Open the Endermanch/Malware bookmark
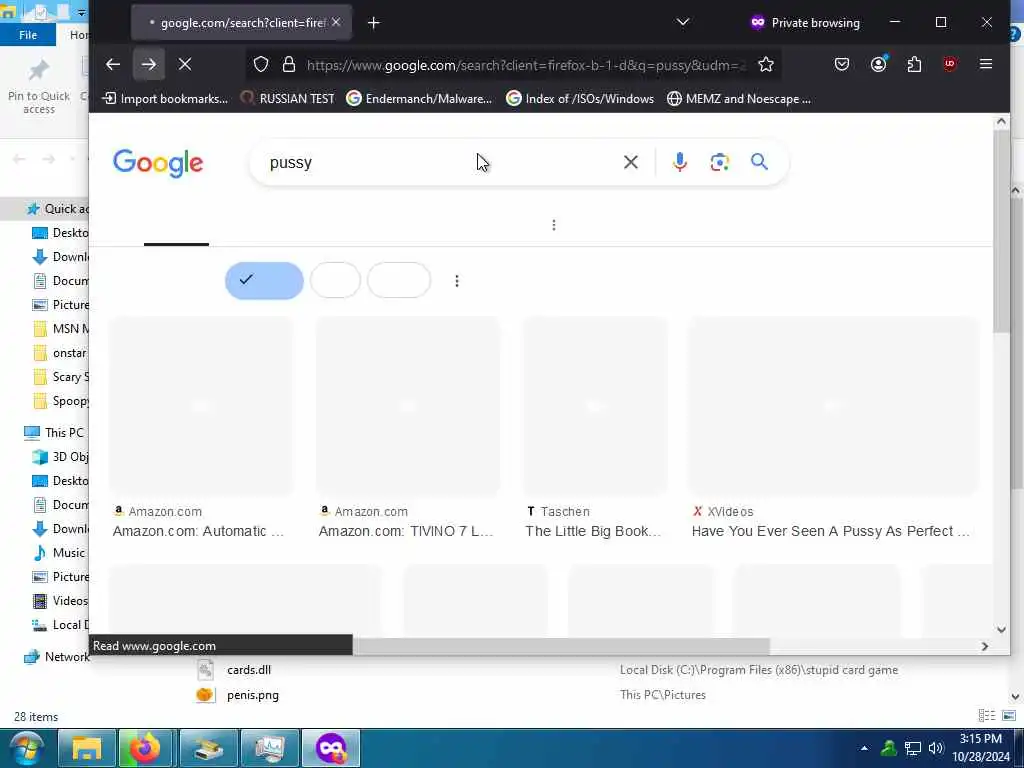The width and height of the screenshot is (1024, 768). 419,99
